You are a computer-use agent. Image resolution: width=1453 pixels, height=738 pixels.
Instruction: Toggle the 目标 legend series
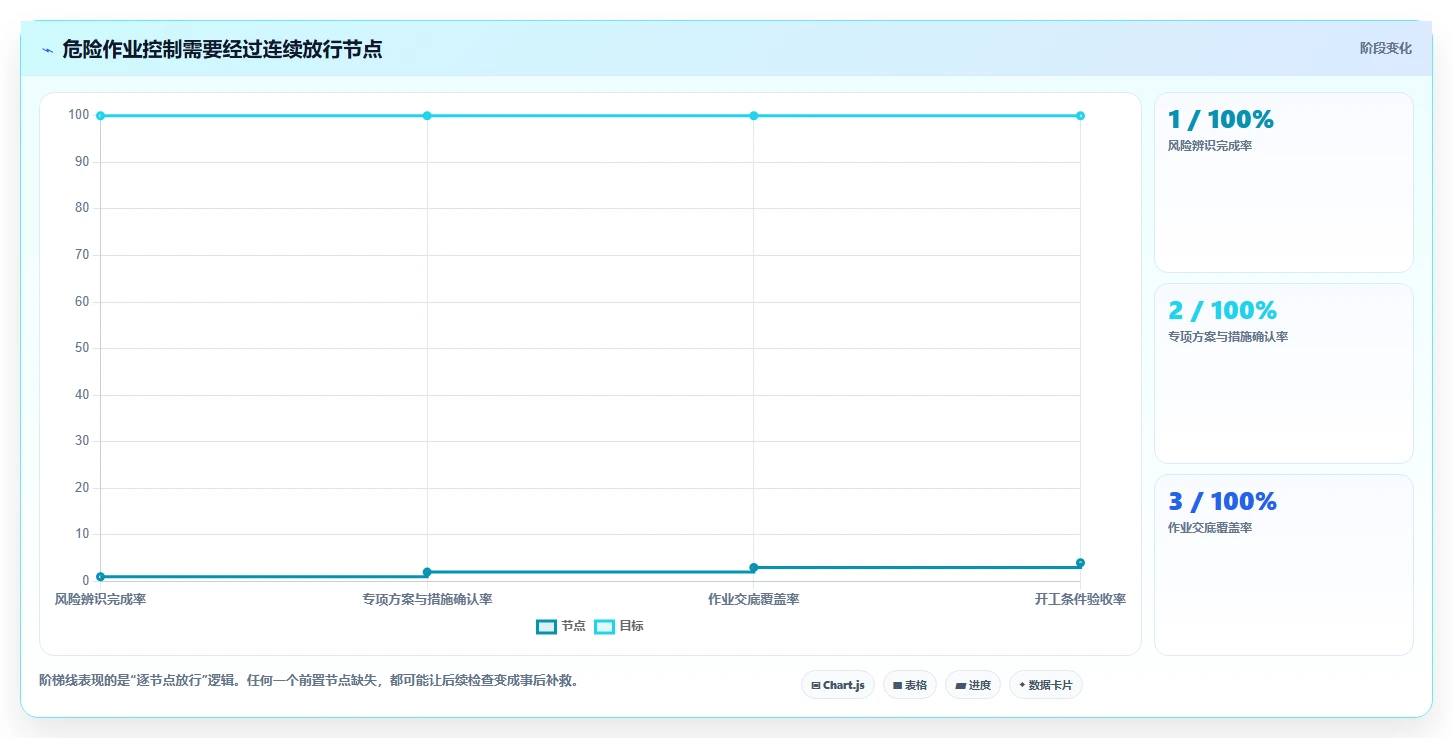click(619, 626)
